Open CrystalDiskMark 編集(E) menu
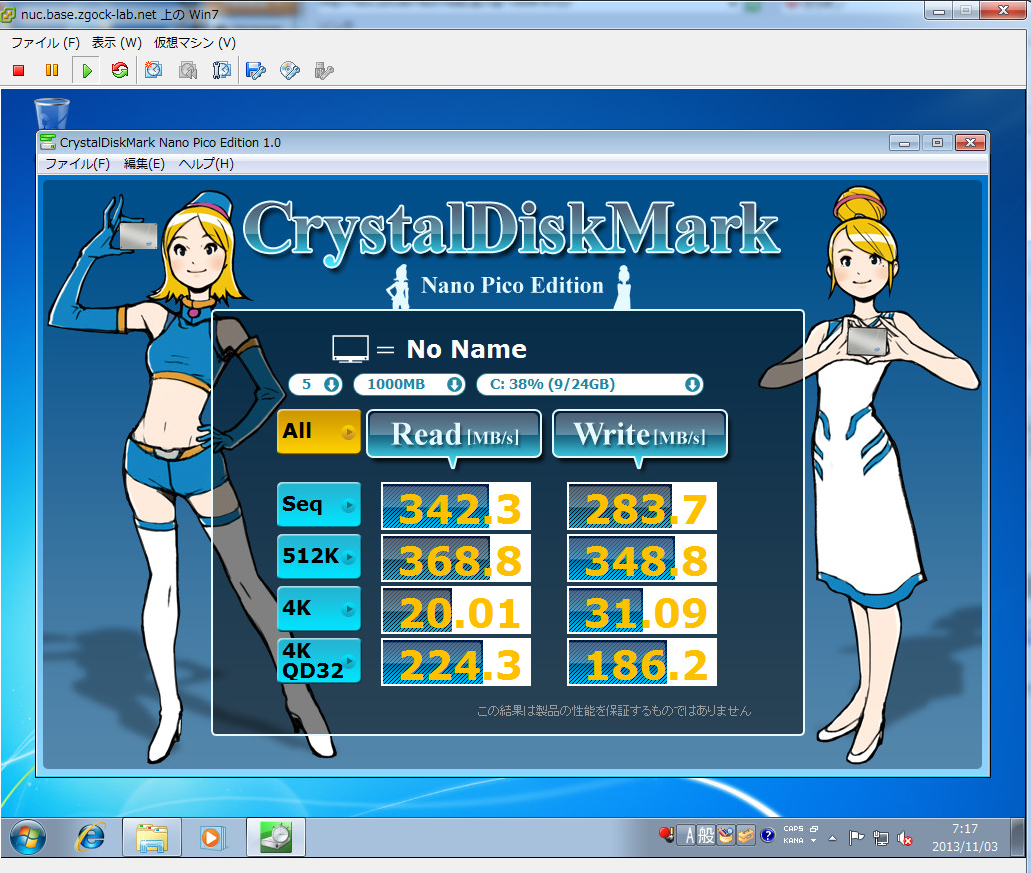The height and width of the screenshot is (873, 1031). point(144,164)
